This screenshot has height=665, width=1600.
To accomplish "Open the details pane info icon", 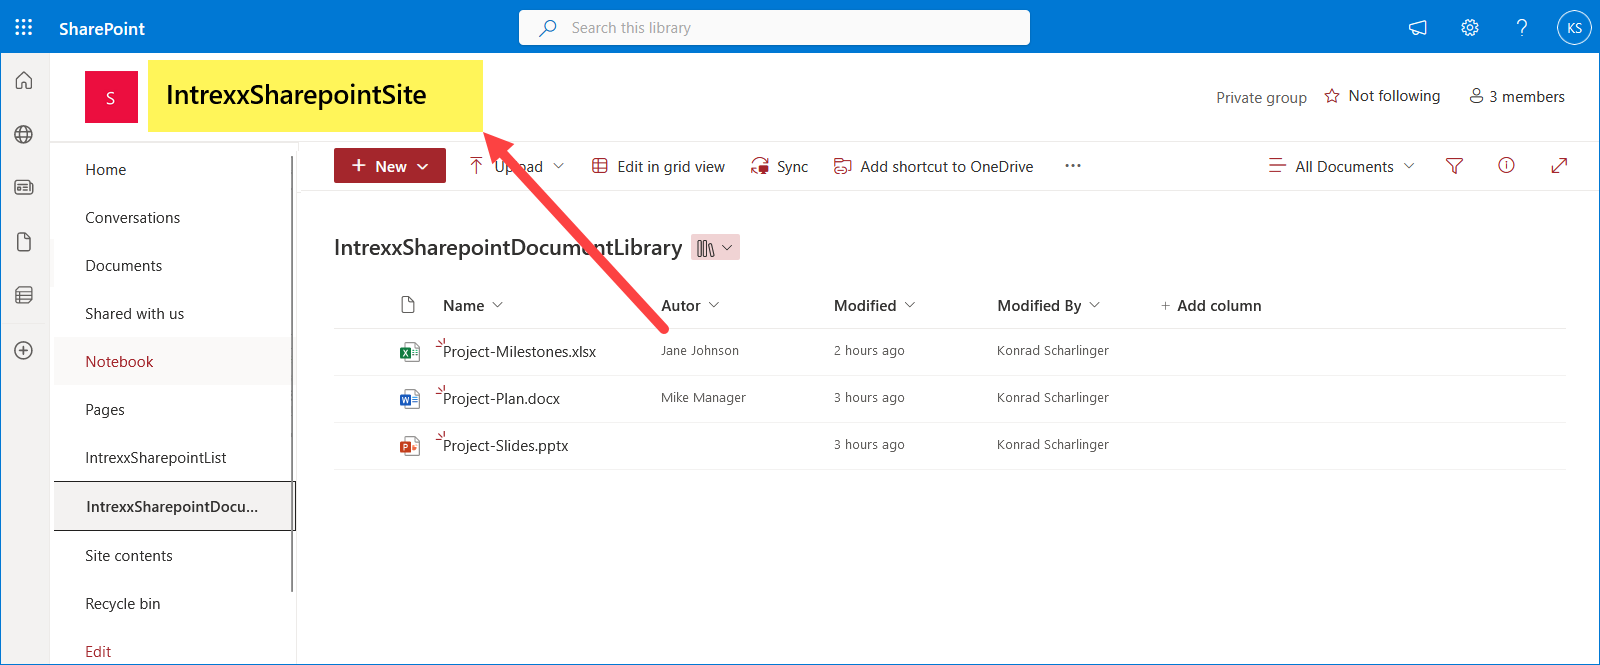I will (1506, 166).
